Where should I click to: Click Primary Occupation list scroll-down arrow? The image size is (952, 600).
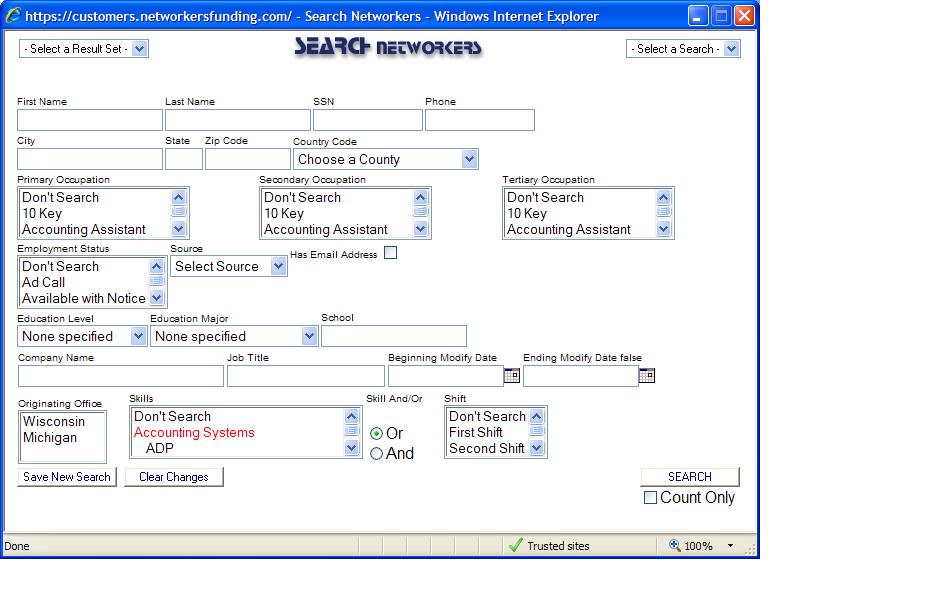[x=178, y=228]
